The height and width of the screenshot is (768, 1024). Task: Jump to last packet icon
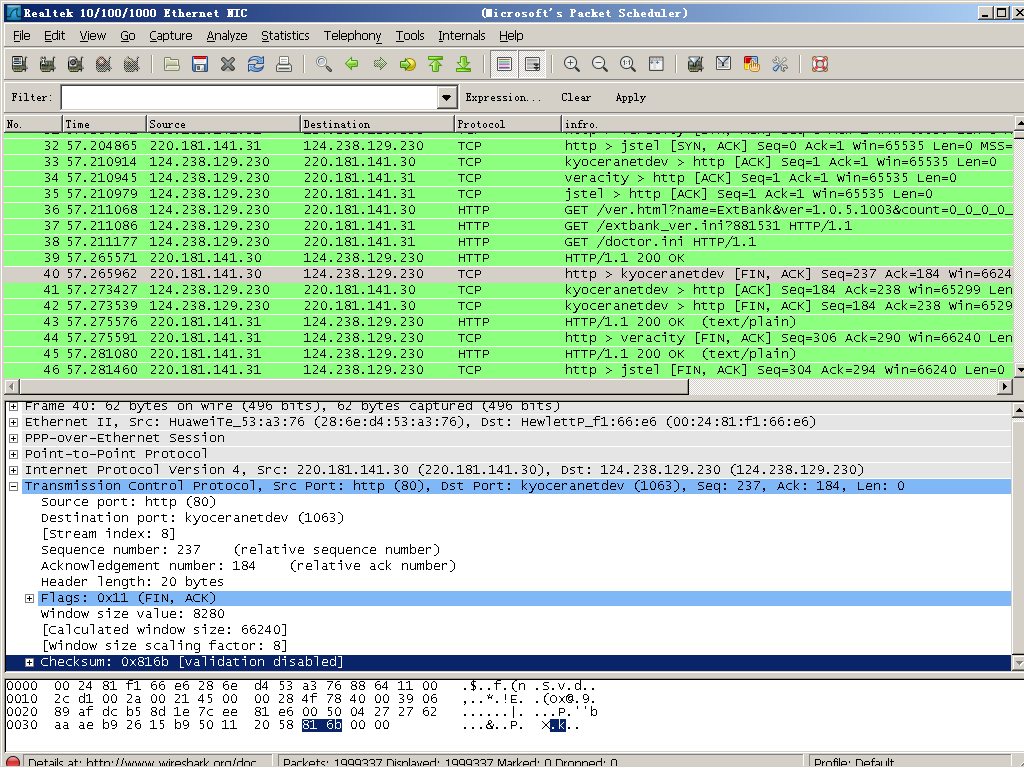coord(464,64)
